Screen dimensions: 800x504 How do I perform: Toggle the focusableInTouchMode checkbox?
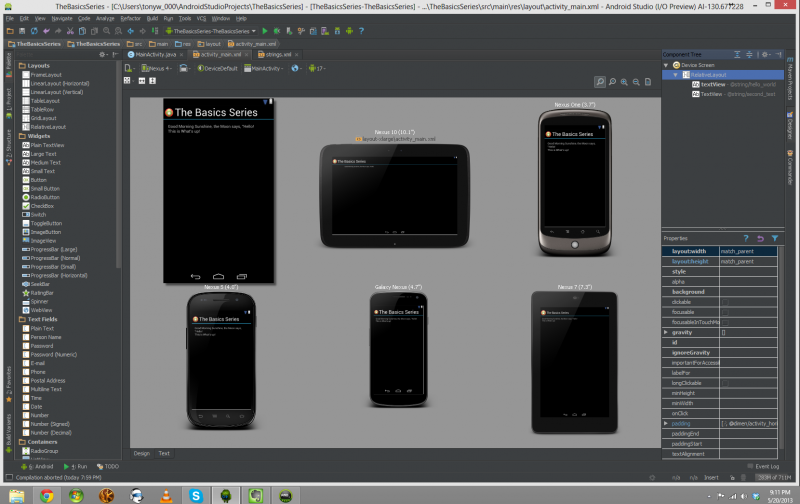click(725, 322)
